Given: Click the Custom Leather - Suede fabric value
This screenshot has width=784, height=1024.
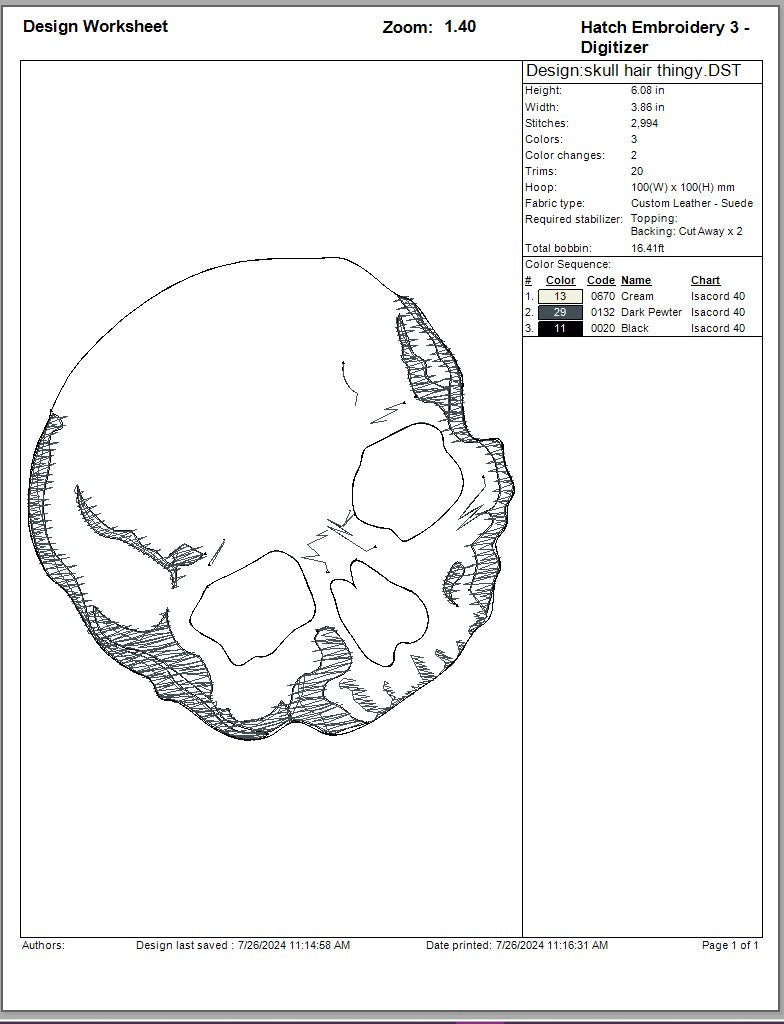Looking at the screenshot, I should coord(691,203).
